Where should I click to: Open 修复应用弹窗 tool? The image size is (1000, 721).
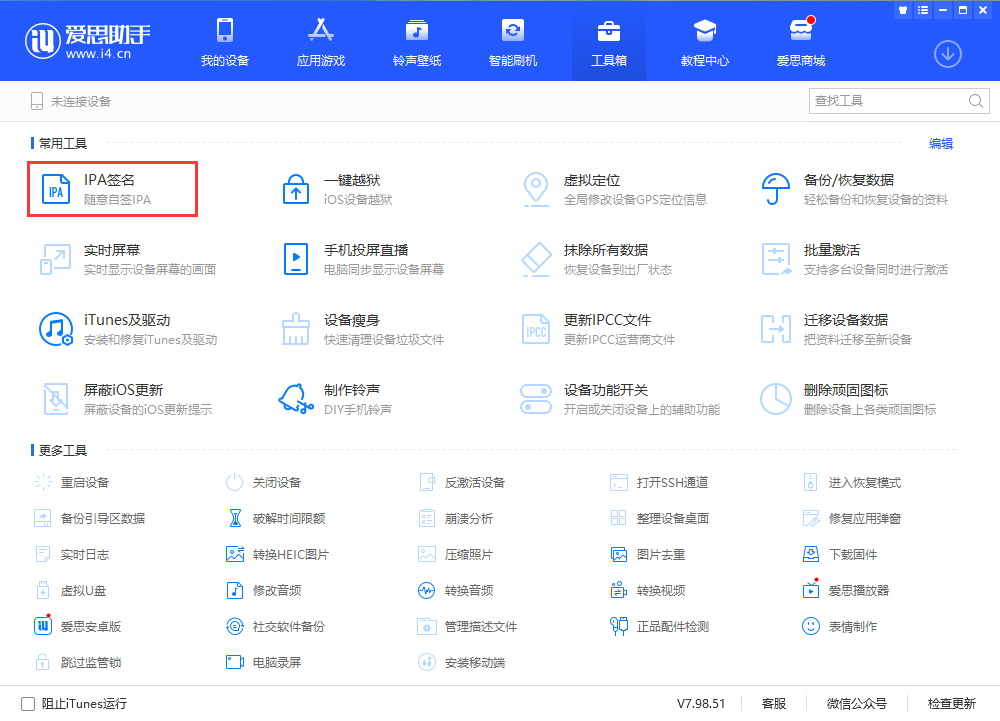(x=851, y=518)
